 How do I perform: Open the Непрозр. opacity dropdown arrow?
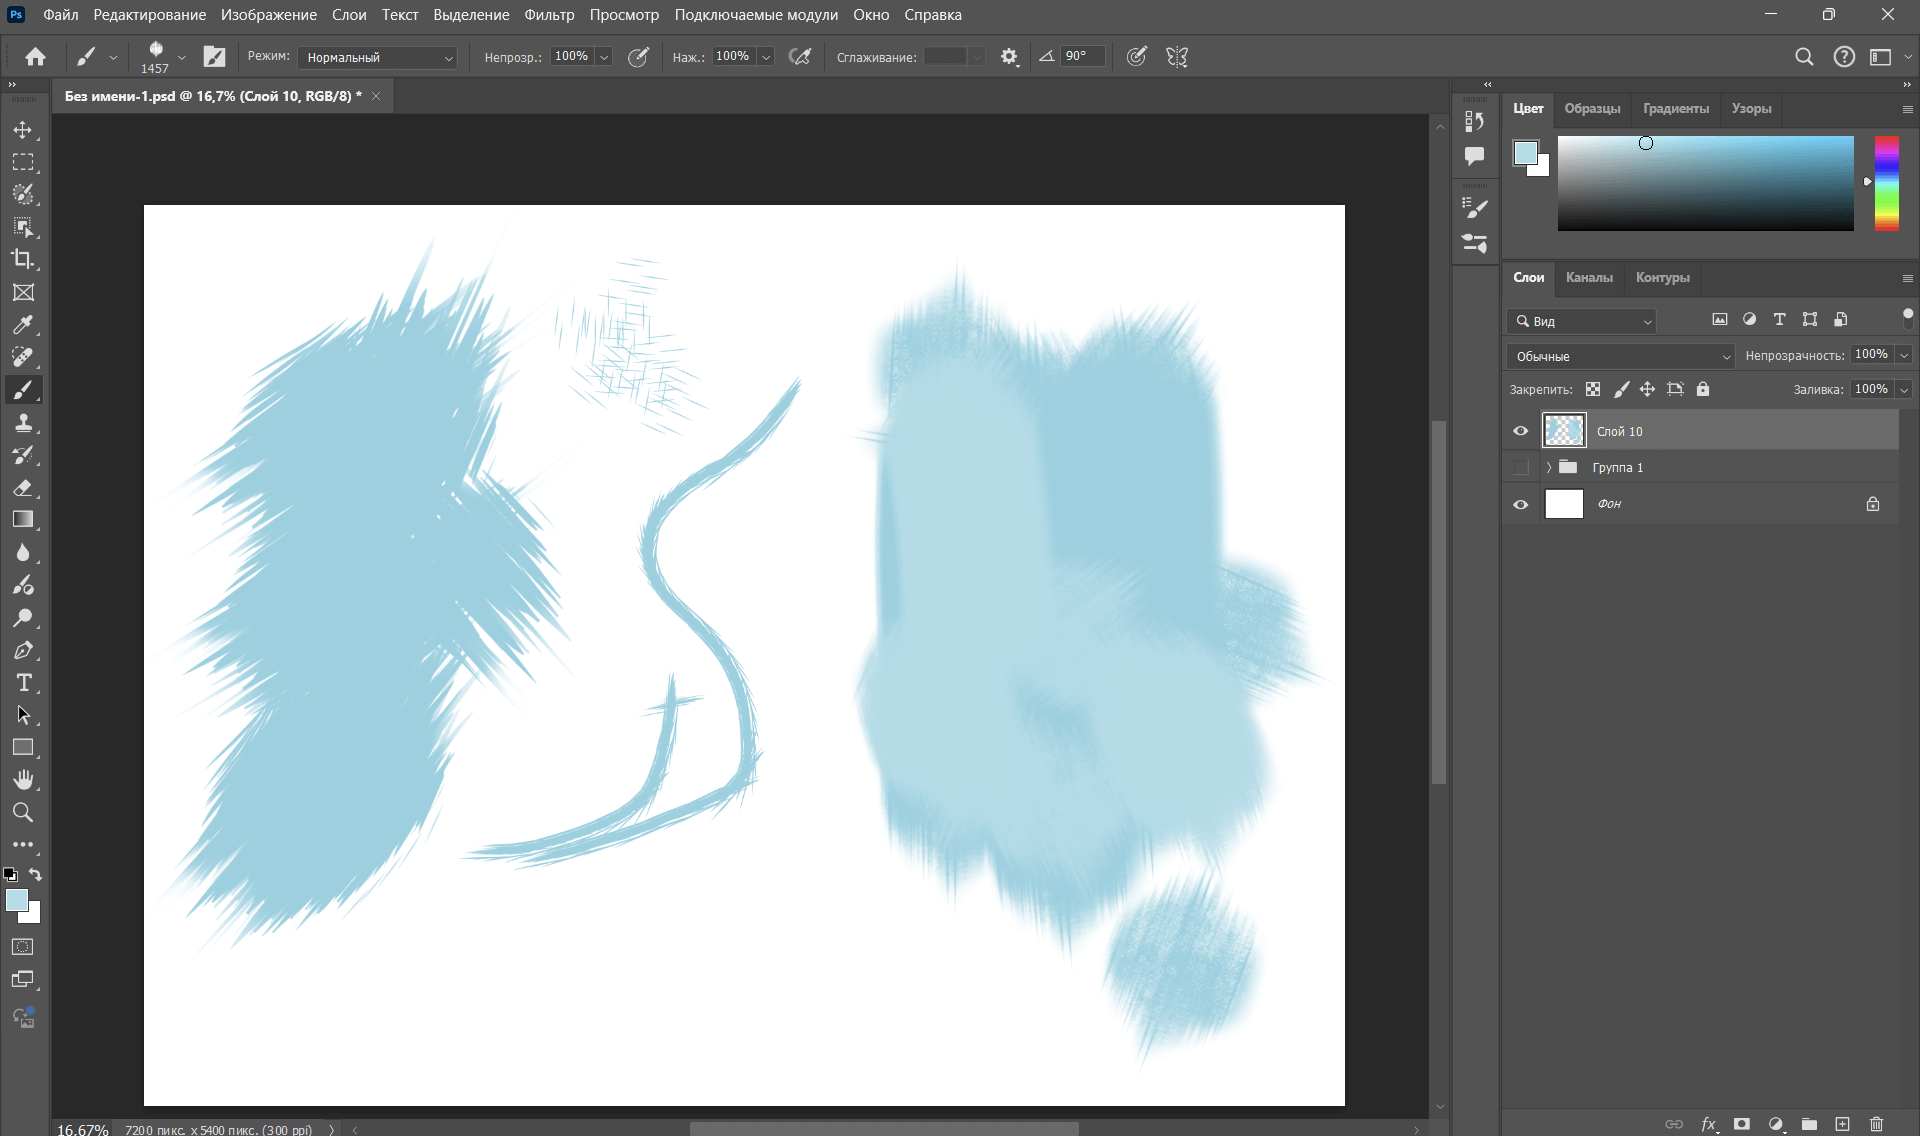click(x=604, y=57)
